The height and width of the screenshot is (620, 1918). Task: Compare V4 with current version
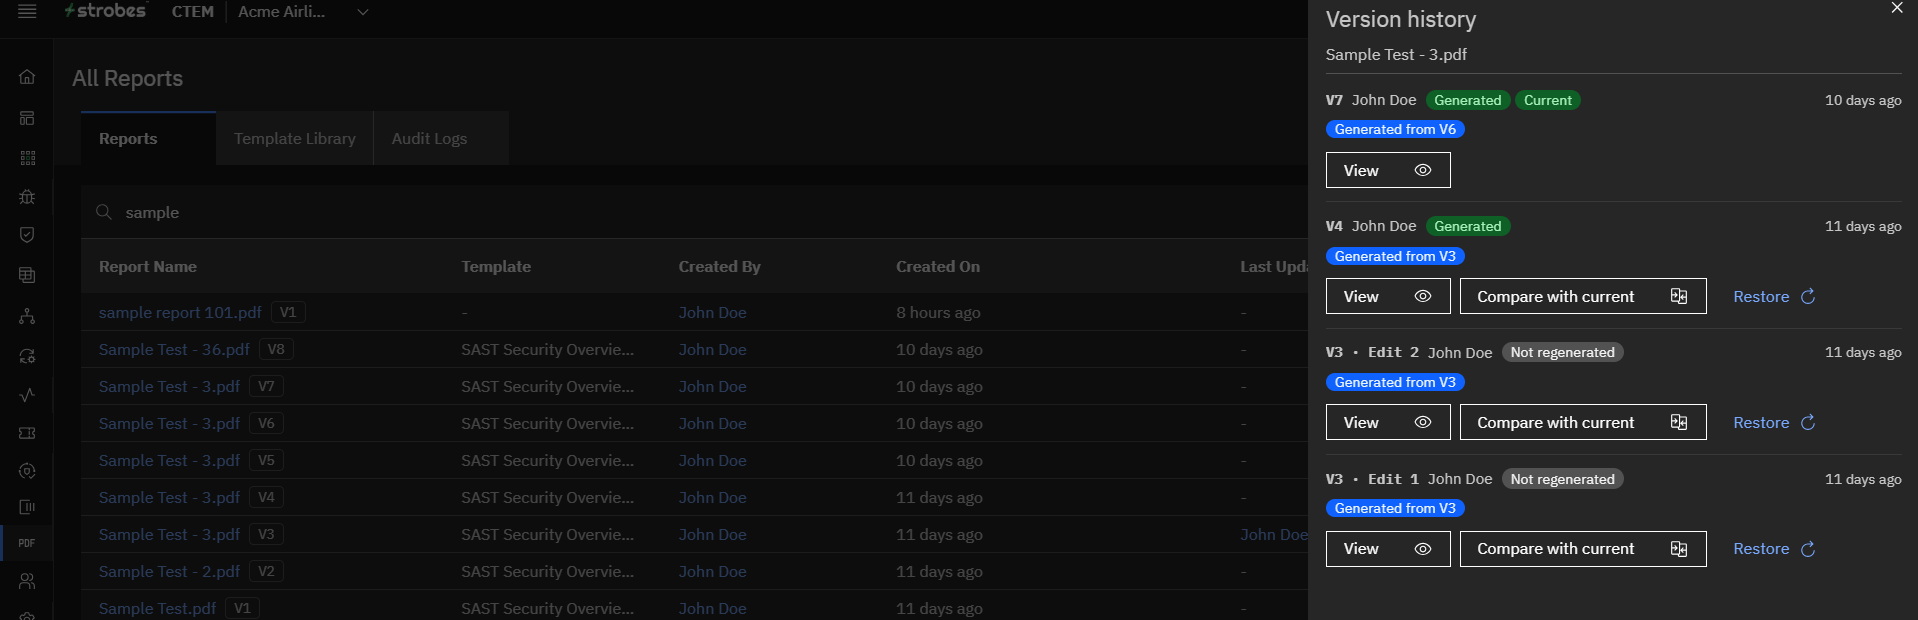tap(1583, 297)
